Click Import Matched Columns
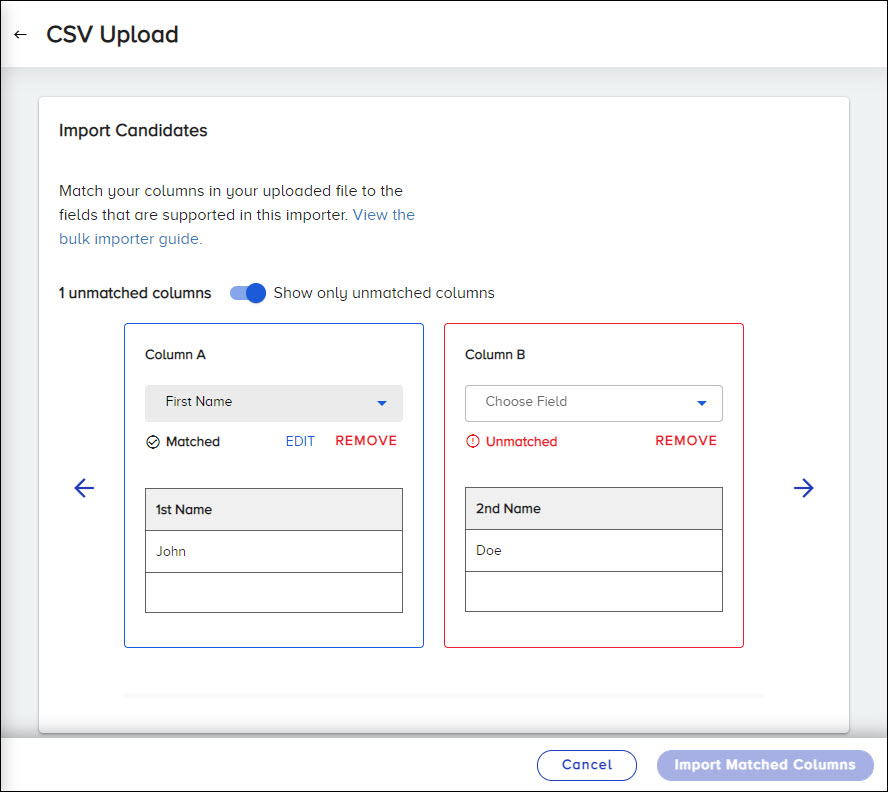This screenshot has height=792, width=888. click(x=765, y=765)
